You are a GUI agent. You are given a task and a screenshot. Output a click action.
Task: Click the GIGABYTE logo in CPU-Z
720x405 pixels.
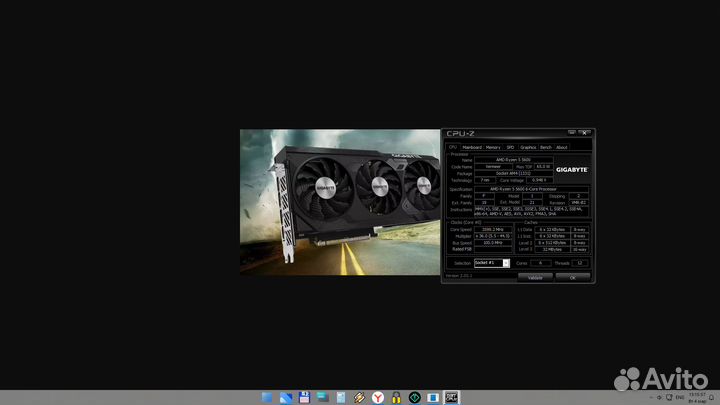coord(572,170)
